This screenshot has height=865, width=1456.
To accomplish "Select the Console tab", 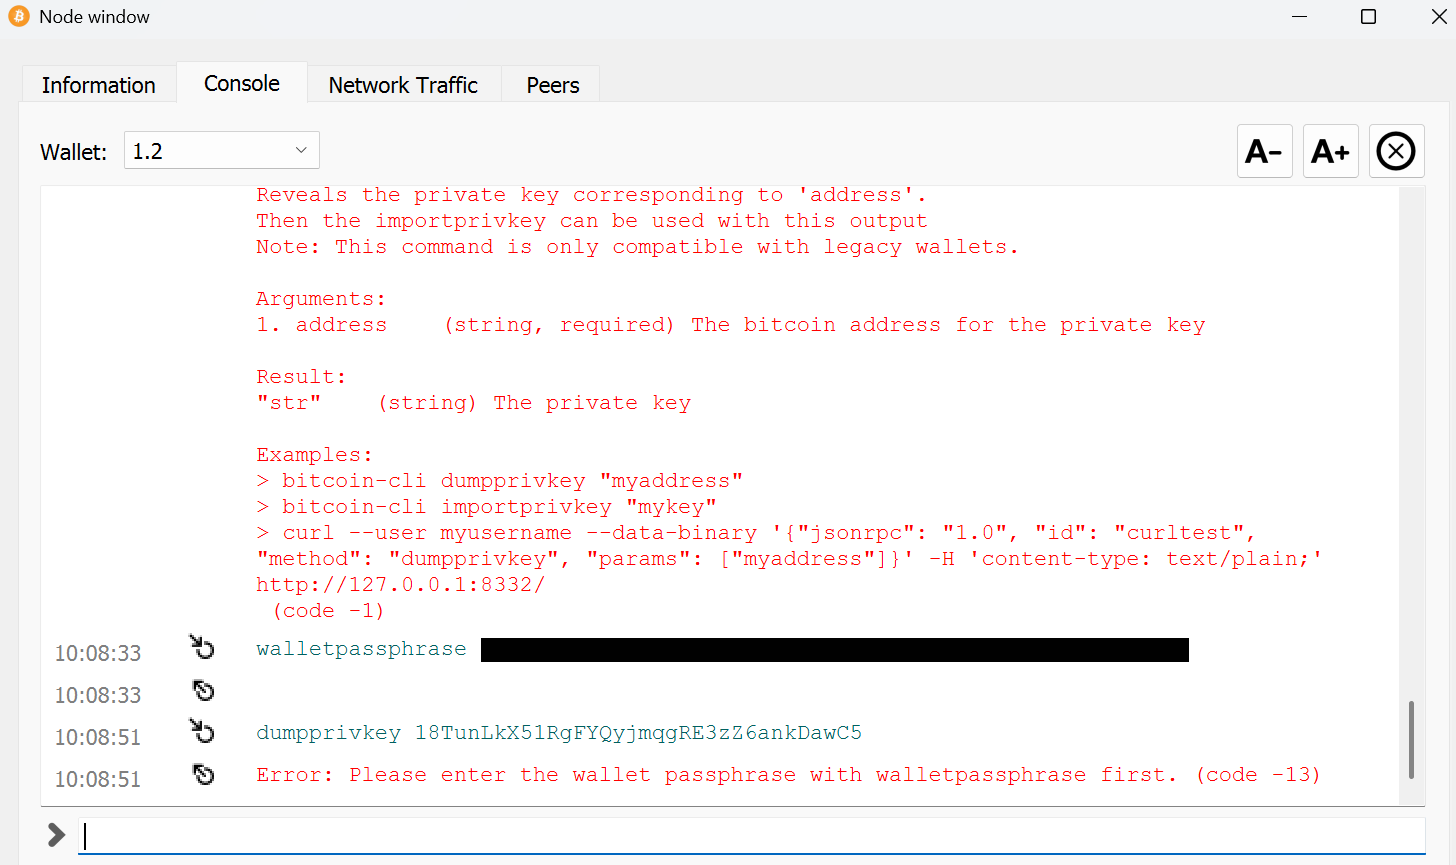I will coord(242,84).
